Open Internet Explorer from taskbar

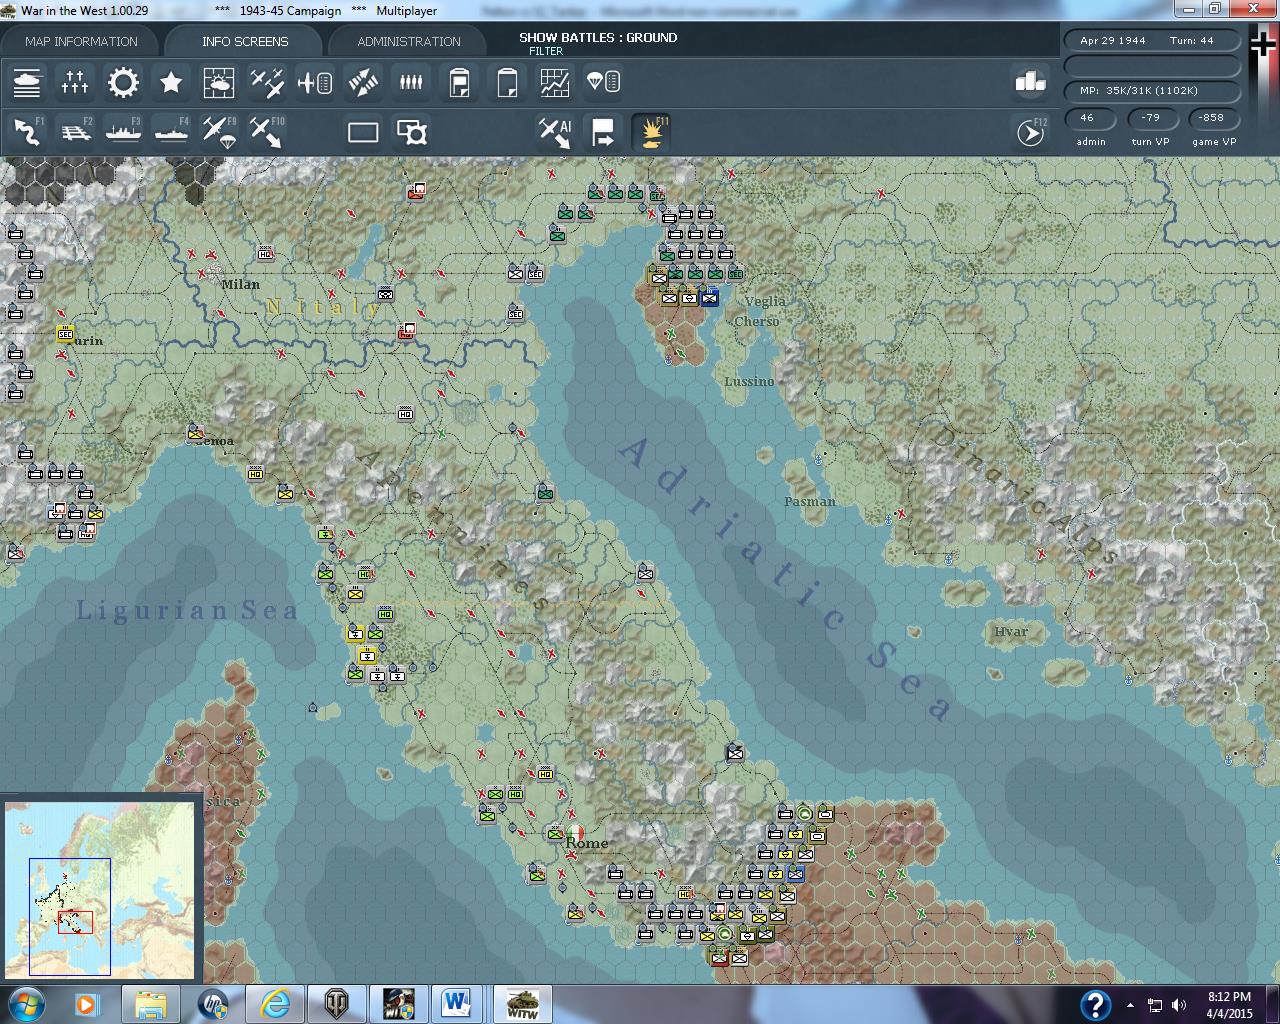275,1004
